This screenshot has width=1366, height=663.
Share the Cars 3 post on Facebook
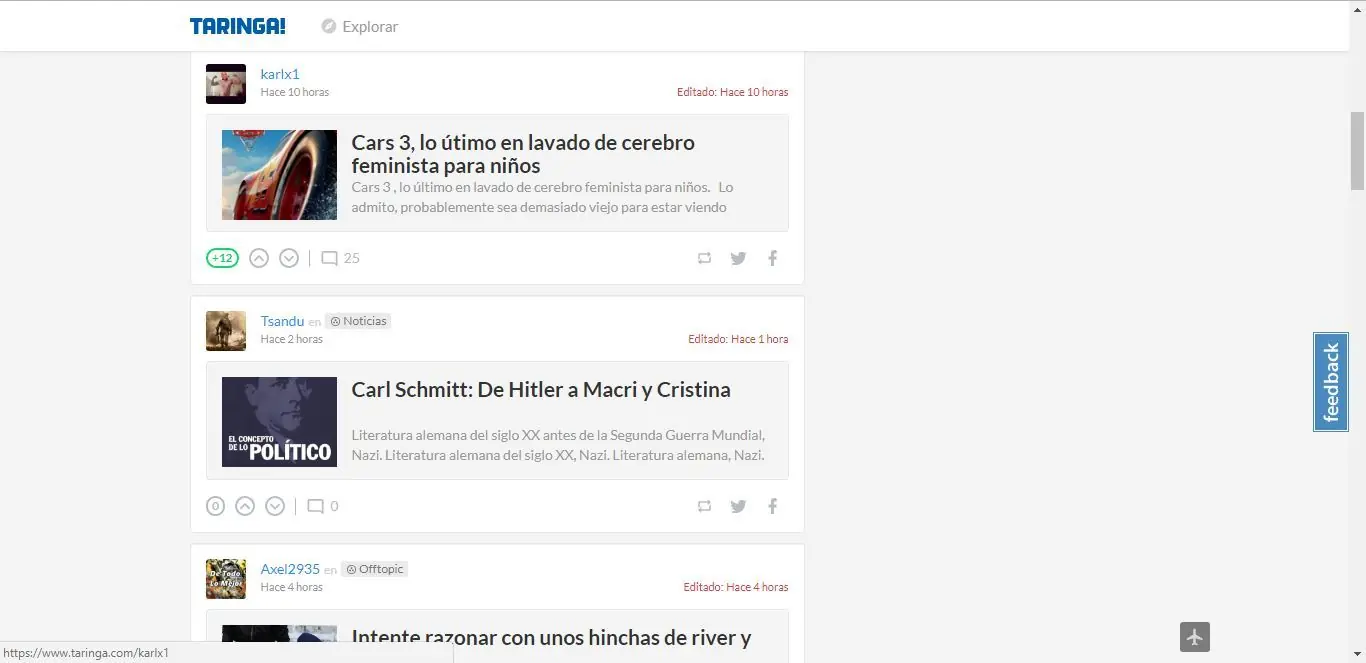(x=772, y=258)
